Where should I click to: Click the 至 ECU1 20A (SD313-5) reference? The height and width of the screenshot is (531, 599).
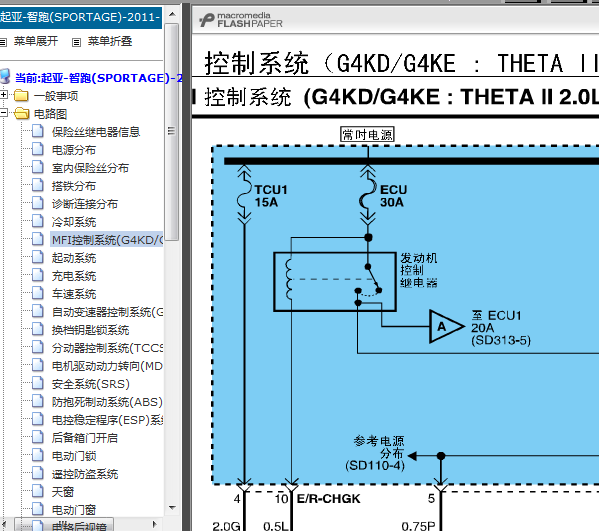pos(501,328)
